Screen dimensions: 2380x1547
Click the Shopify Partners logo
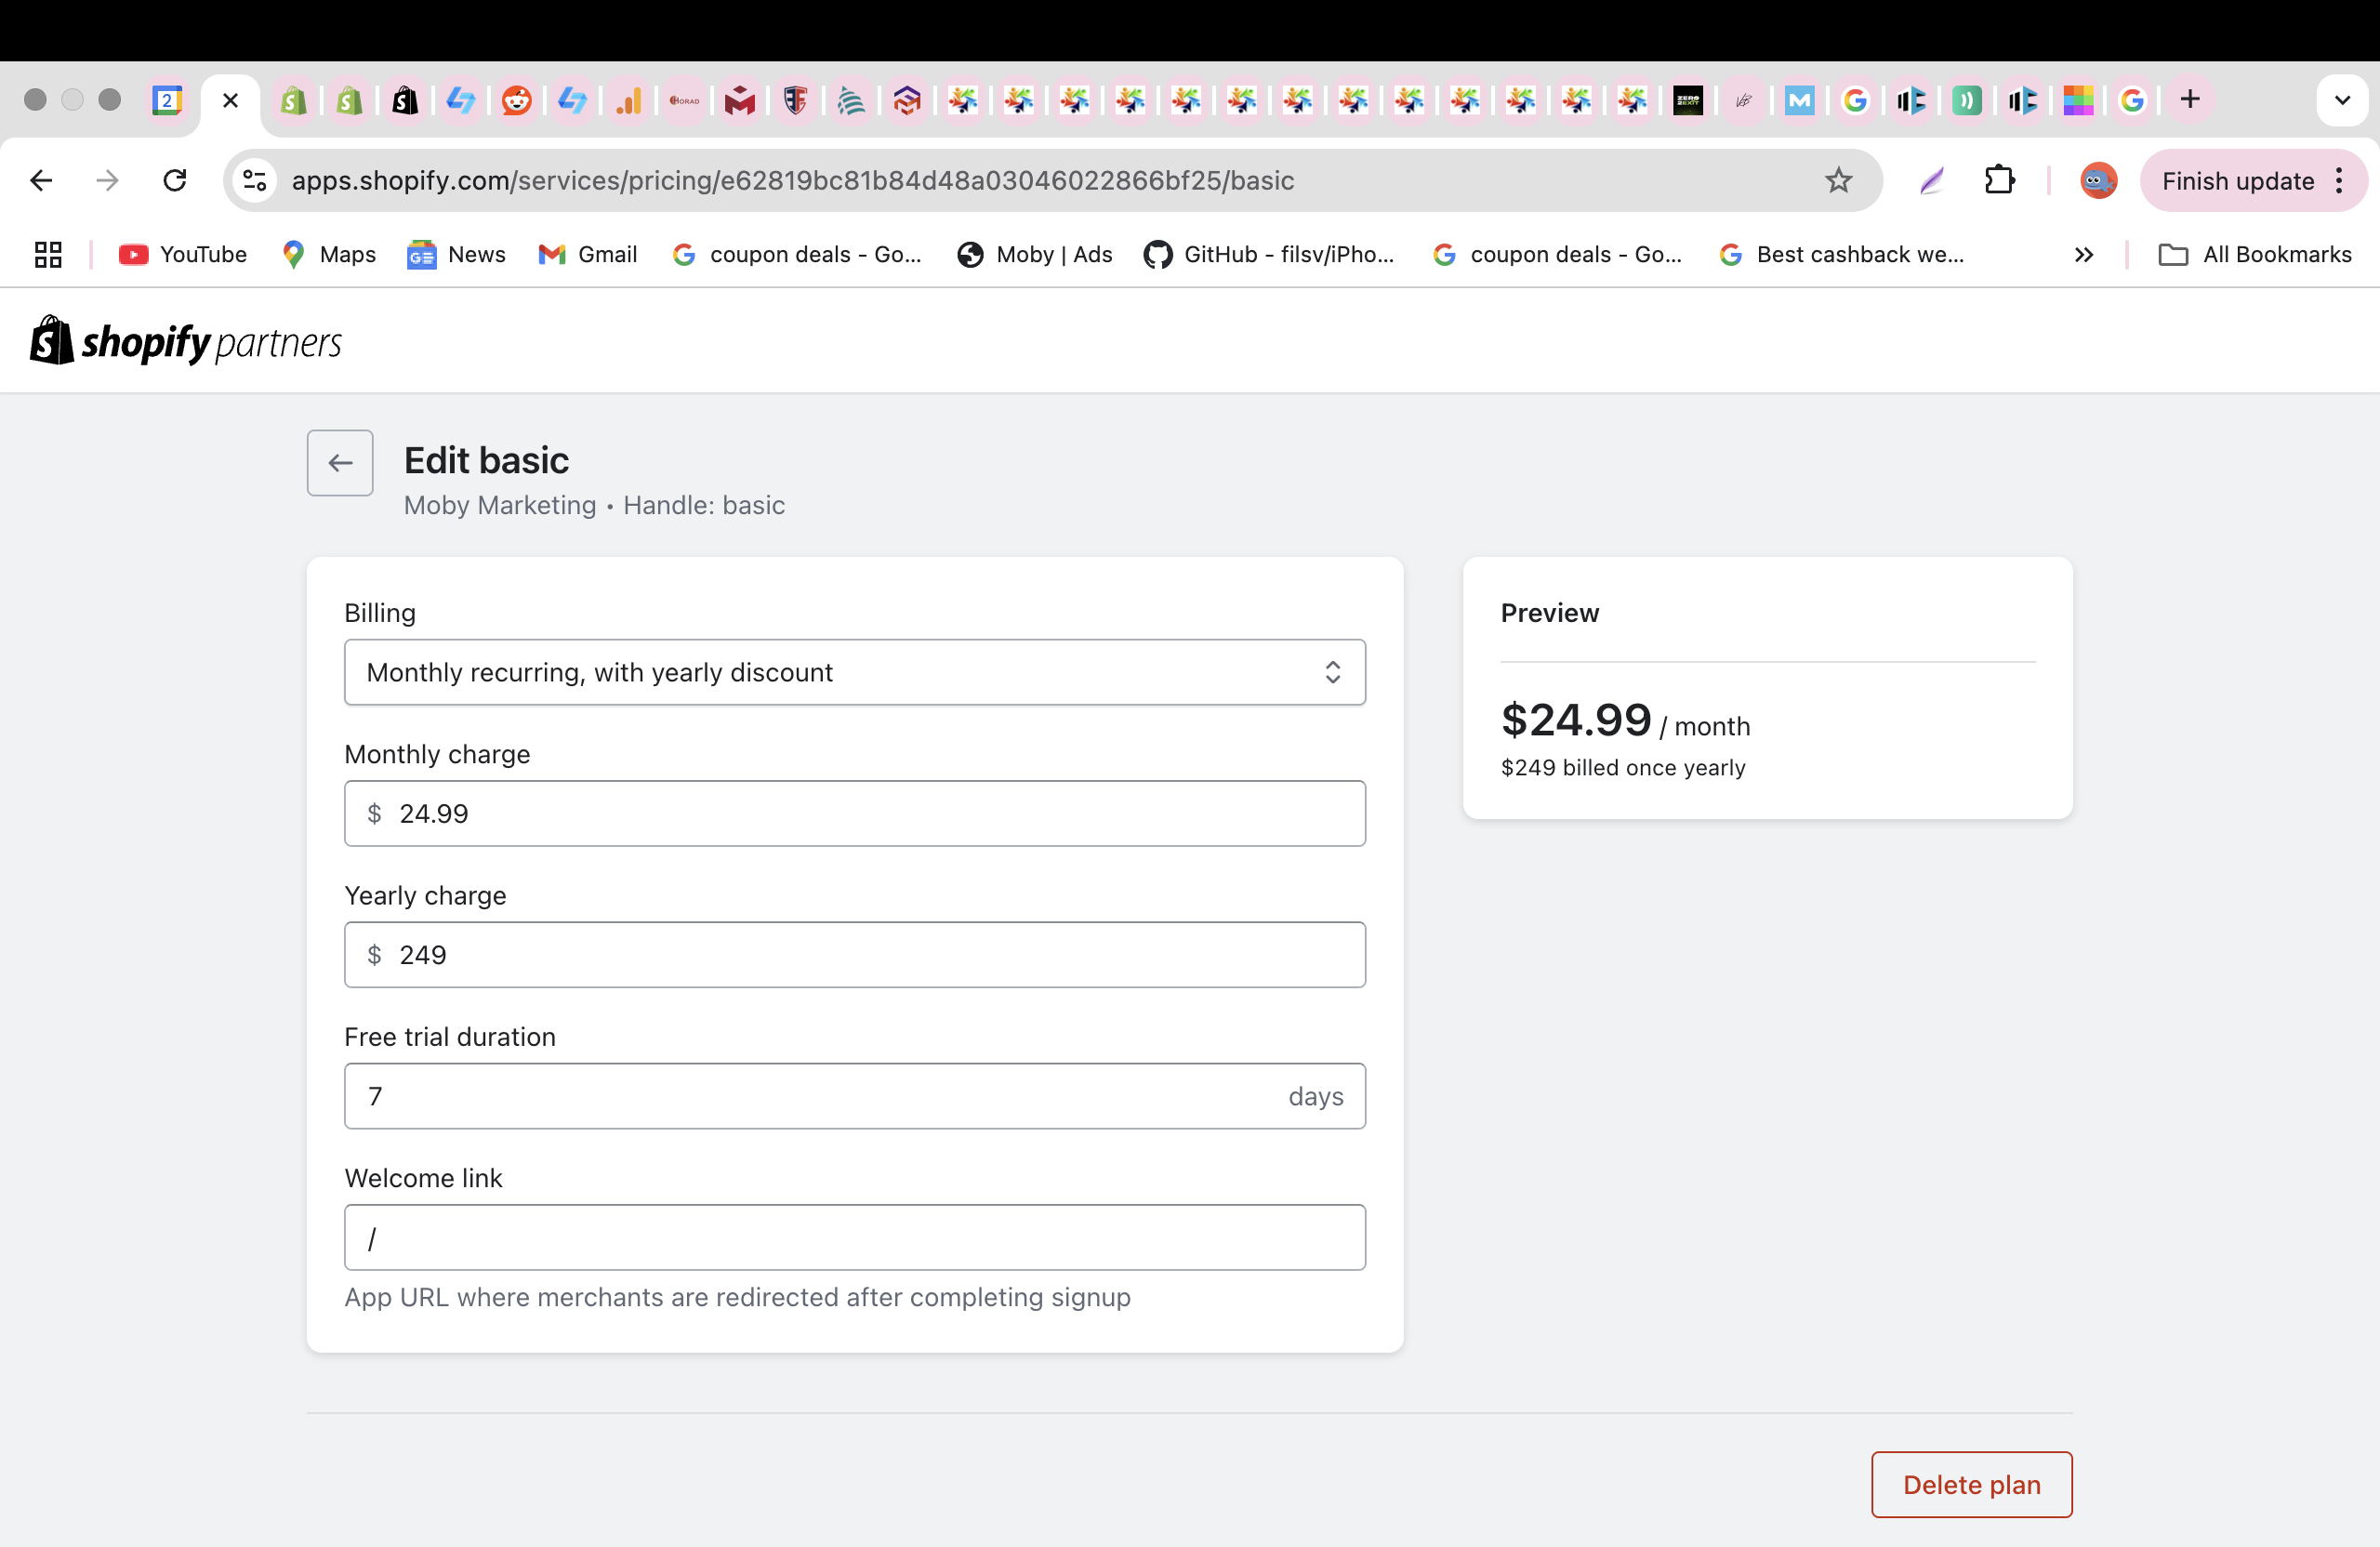point(186,342)
